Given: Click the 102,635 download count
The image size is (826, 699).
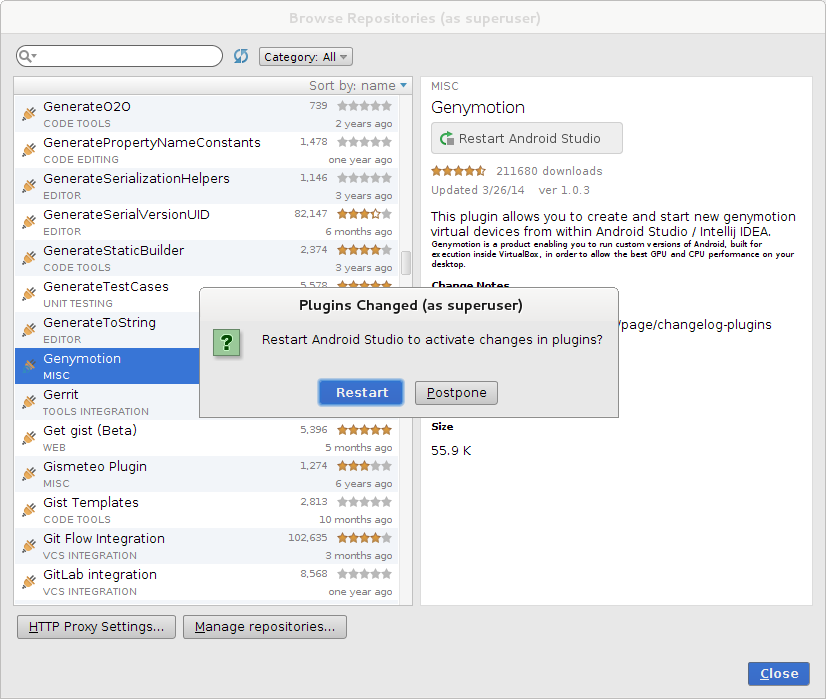Looking at the screenshot, I should [x=308, y=538].
